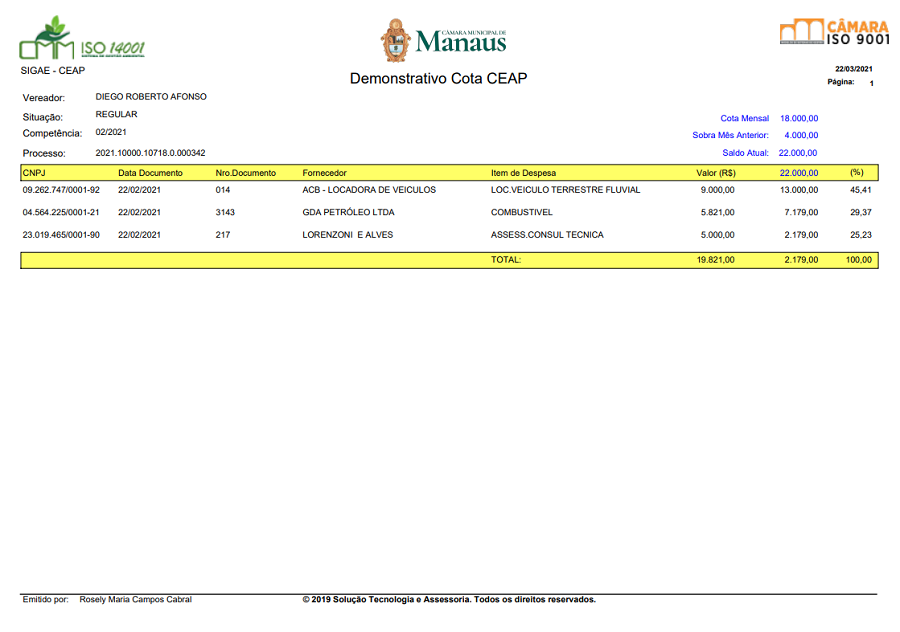Click the ISO 14001 green logo
The width and height of the screenshot is (900, 632).
[x=82, y=40]
